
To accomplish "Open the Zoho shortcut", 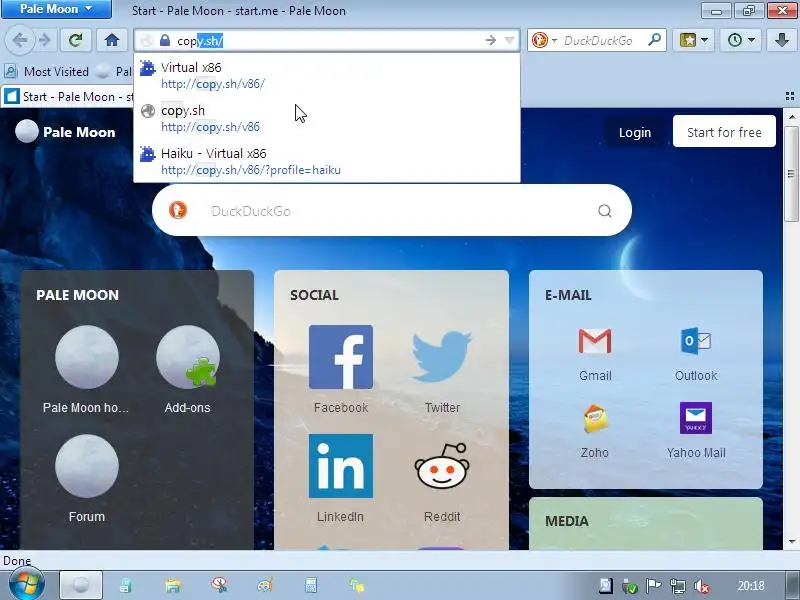I will [x=594, y=431].
